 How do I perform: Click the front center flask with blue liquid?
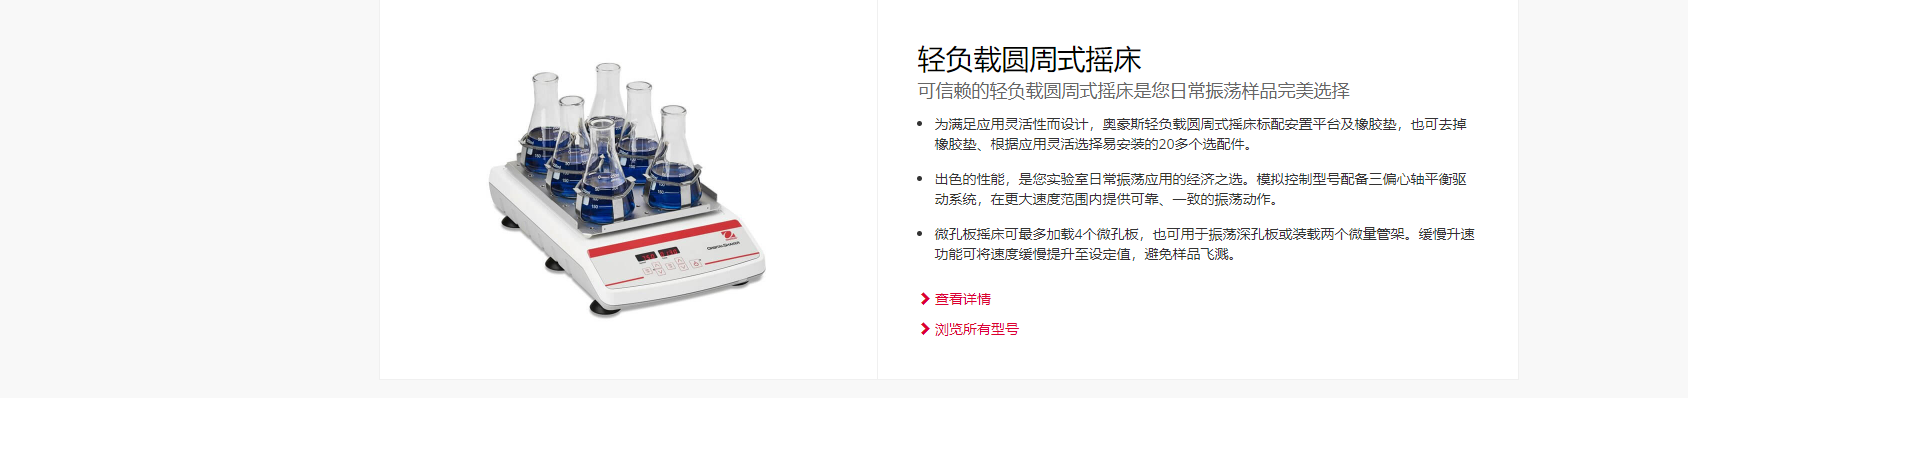coord(603,170)
